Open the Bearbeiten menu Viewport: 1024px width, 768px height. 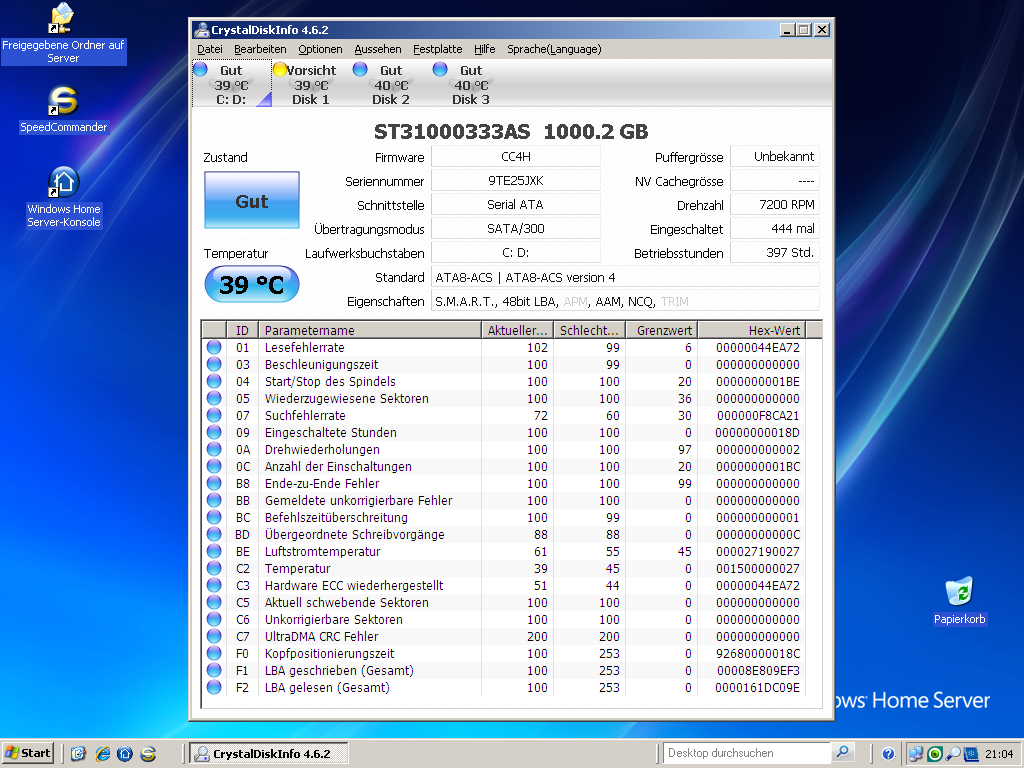pyautogui.click(x=260, y=48)
